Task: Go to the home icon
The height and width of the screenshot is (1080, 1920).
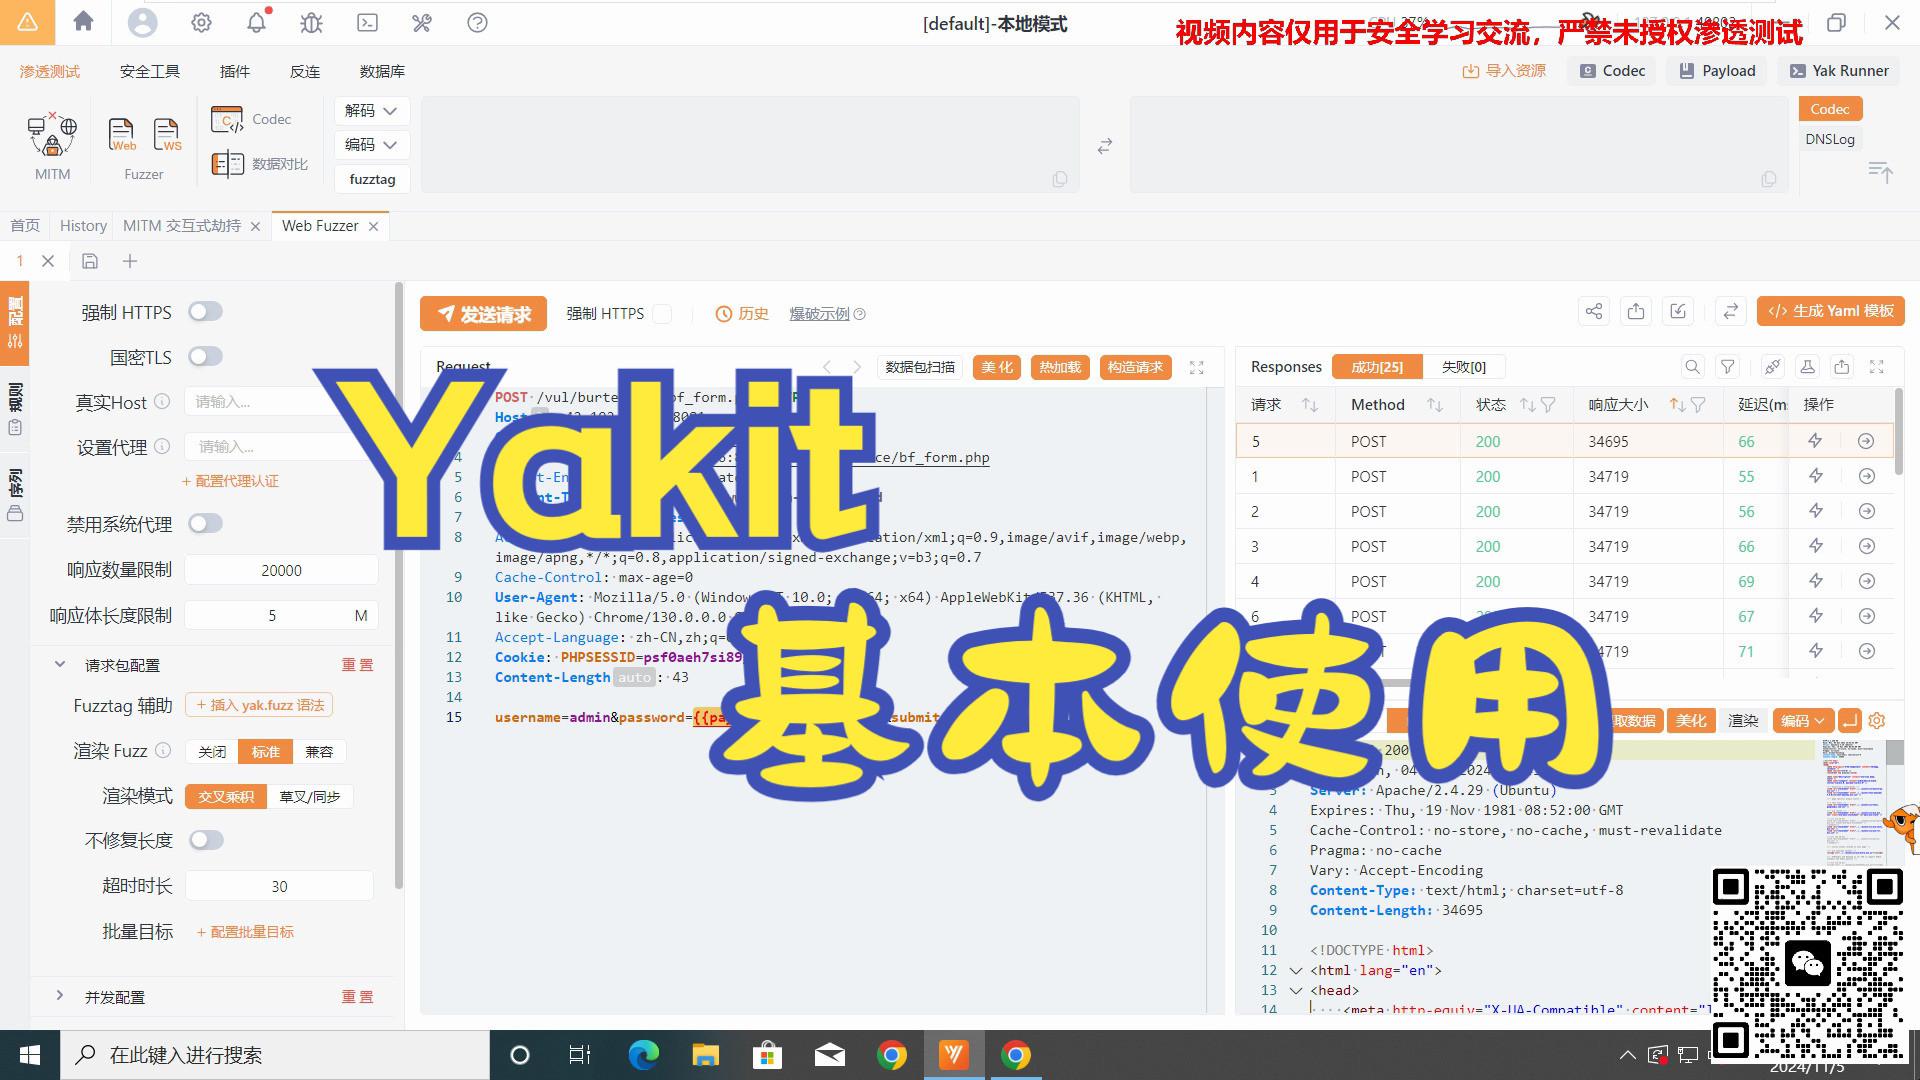Action: tap(84, 22)
